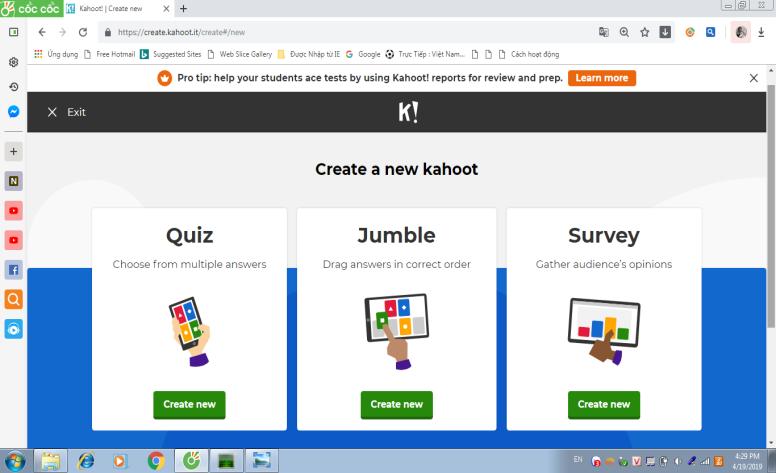Viewport: 776px width, 473px height.
Task: Click the browser back arrow
Action: (42, 32)
